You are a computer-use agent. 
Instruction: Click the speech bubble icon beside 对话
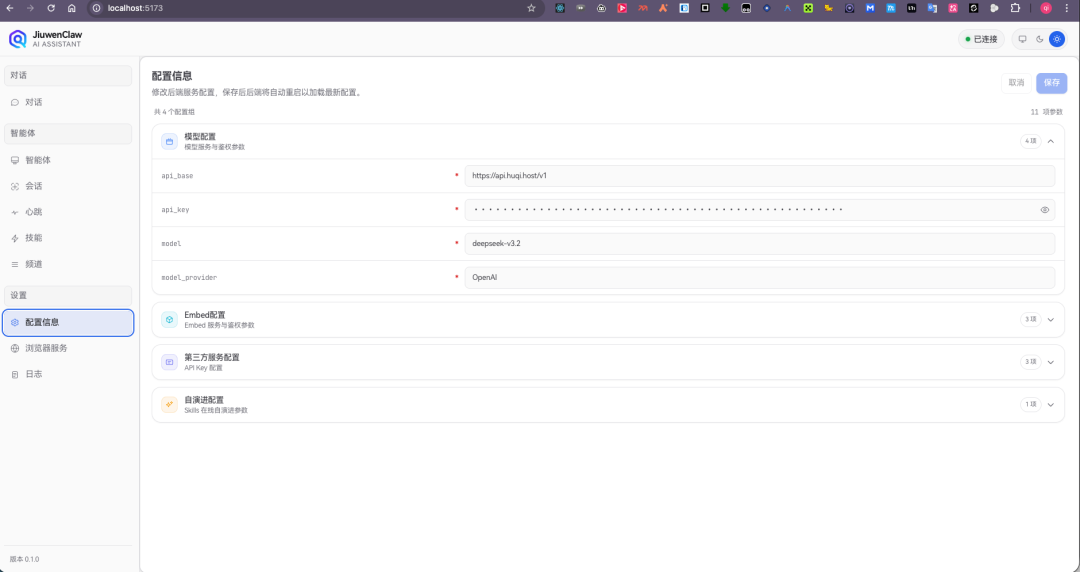pos(15,103)
